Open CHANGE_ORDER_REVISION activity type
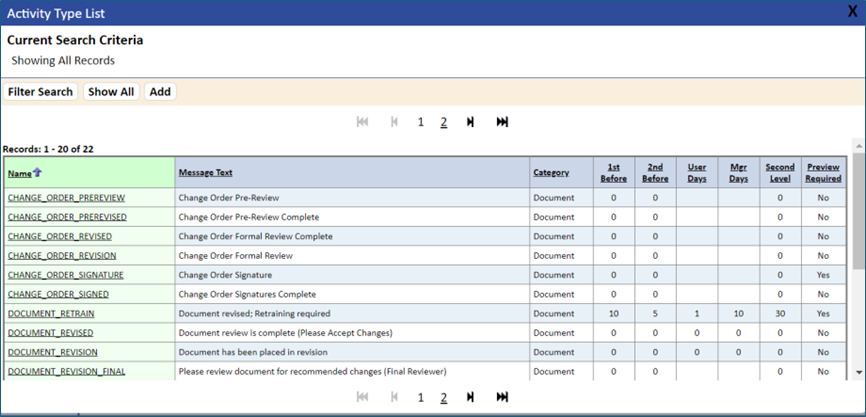 62,256
